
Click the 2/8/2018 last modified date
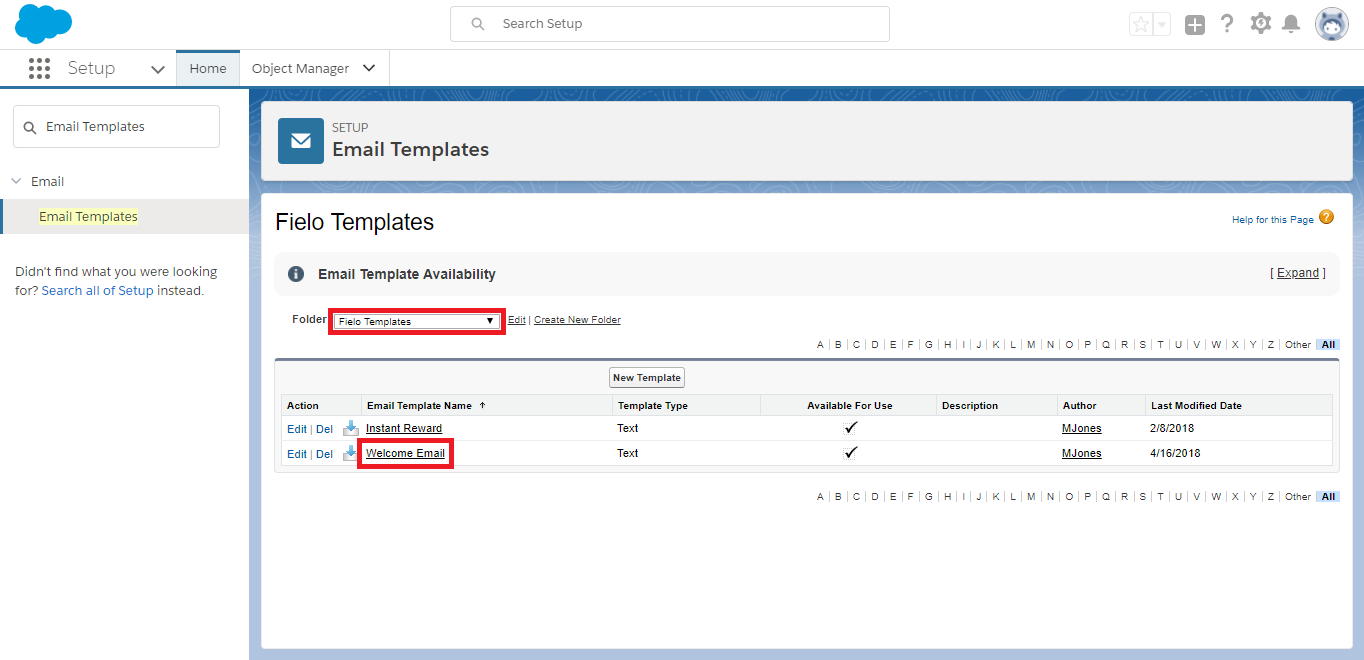click(x=1173, y=428)
